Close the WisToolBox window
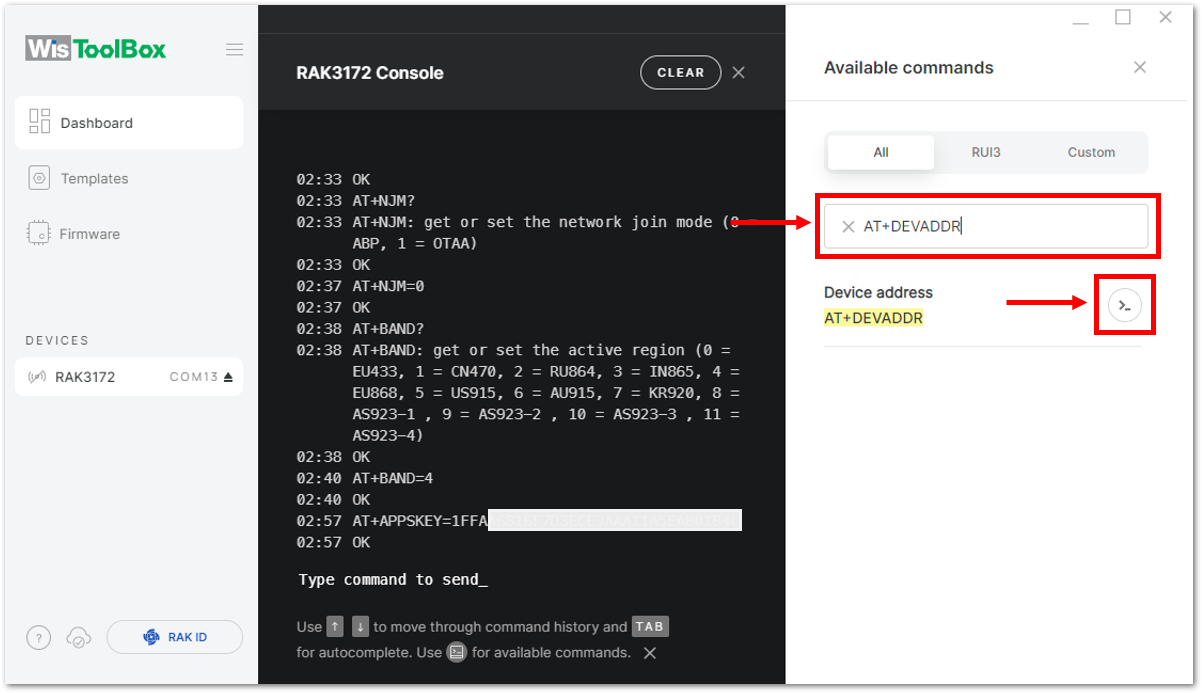 click(1165, 18)
